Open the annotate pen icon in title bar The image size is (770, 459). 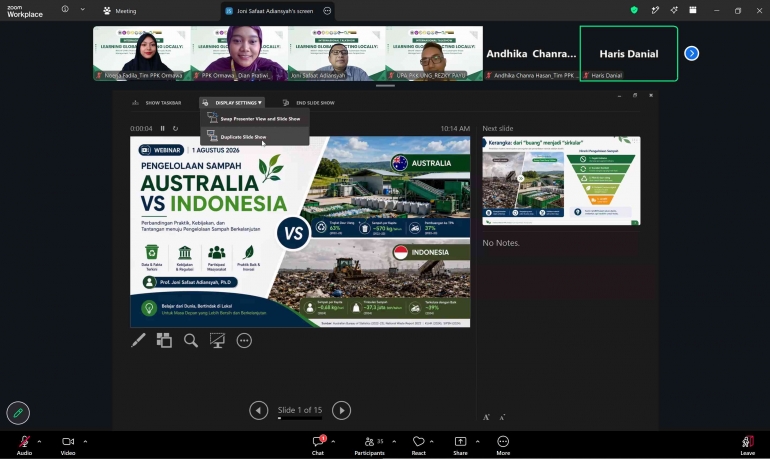point(655,10)
